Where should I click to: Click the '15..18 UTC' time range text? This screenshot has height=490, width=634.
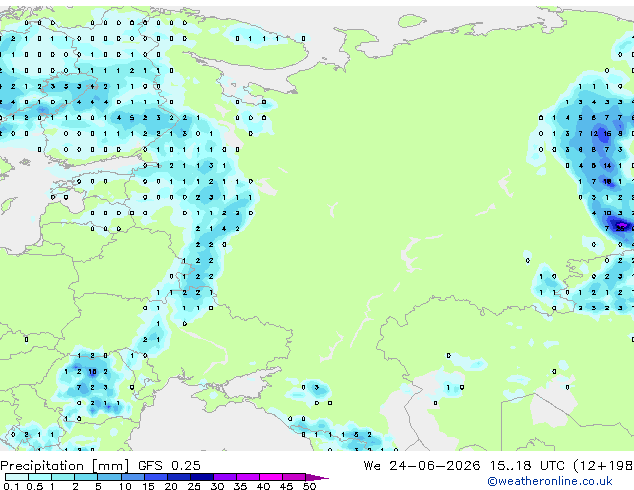coord(527,466)
